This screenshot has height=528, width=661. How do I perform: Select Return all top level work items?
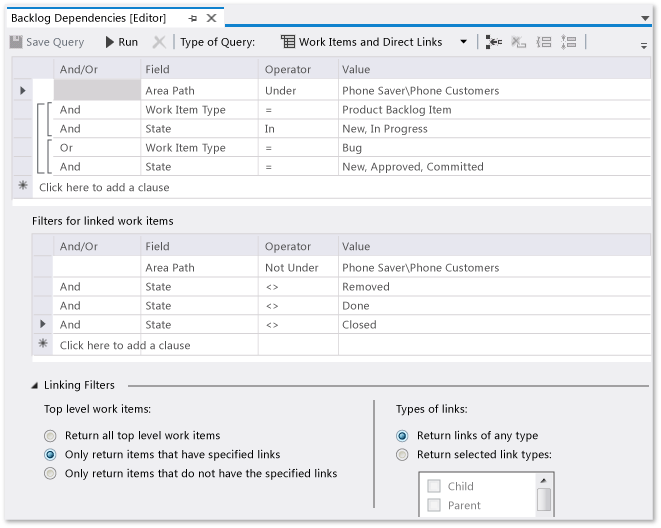(x=50, y=435)
